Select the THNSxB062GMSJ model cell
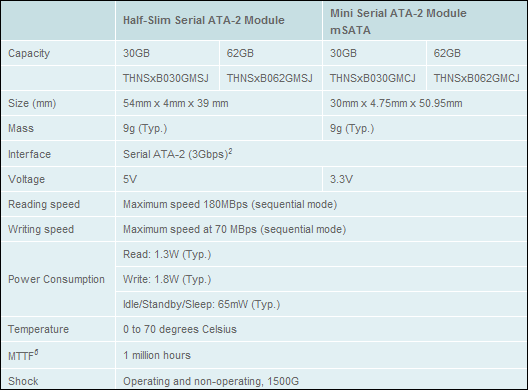This screenshot has width=528, height=390. (269, 78)
